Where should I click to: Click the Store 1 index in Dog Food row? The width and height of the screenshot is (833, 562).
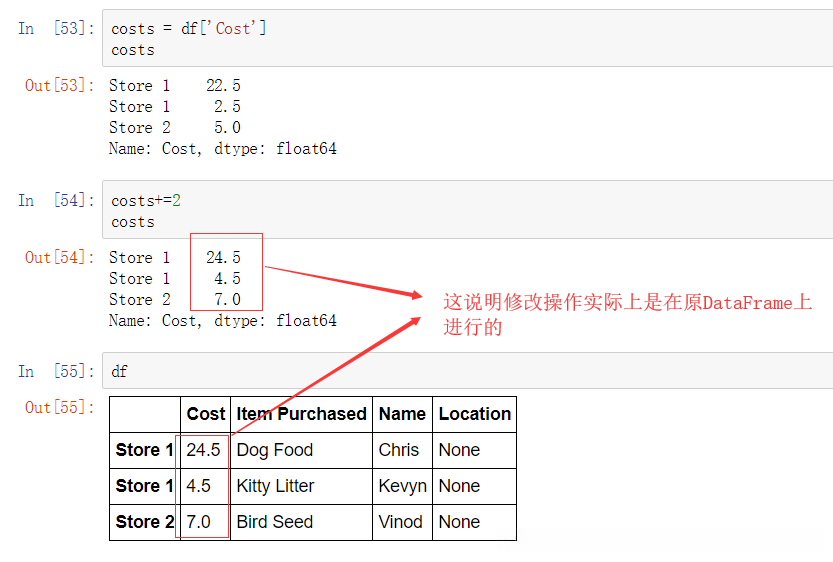[144, 450]
